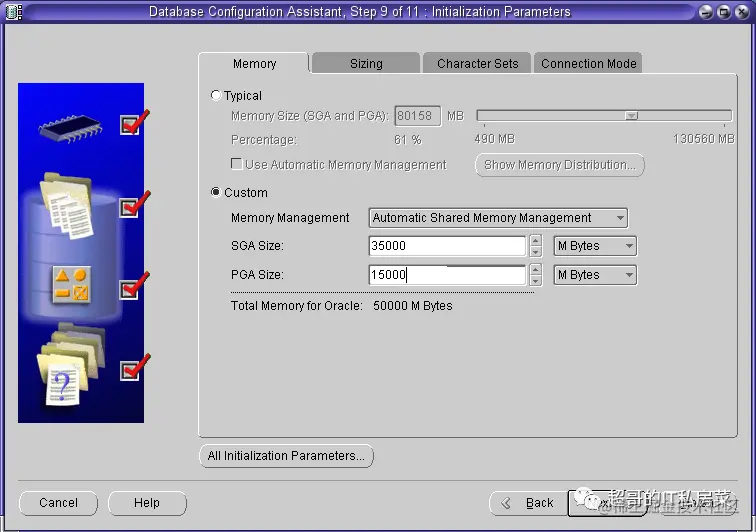Switch to the Memory tab
Image resolution: width=756 pixels, height=532 pixels.
(x=254, y=64)
